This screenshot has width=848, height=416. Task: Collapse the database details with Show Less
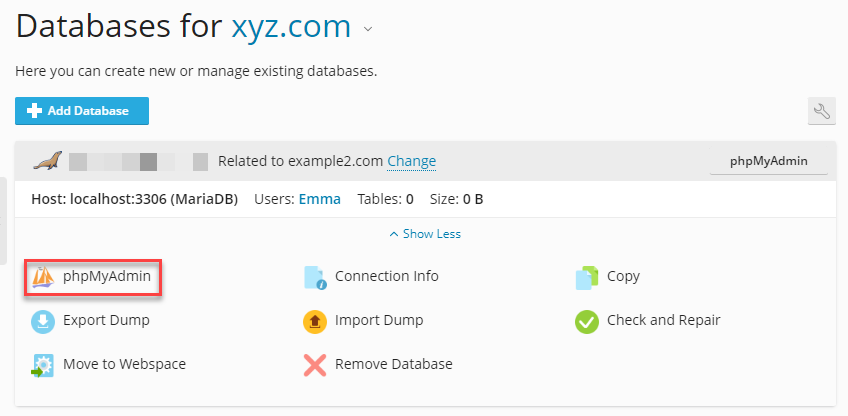click(425, 234)
